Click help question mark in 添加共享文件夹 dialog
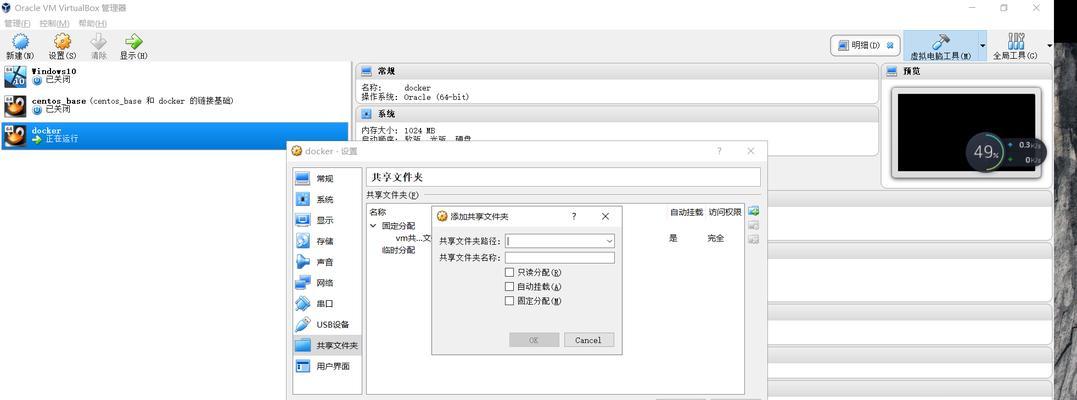Viewport: 1077px width, 400px height. pos(574,216)
